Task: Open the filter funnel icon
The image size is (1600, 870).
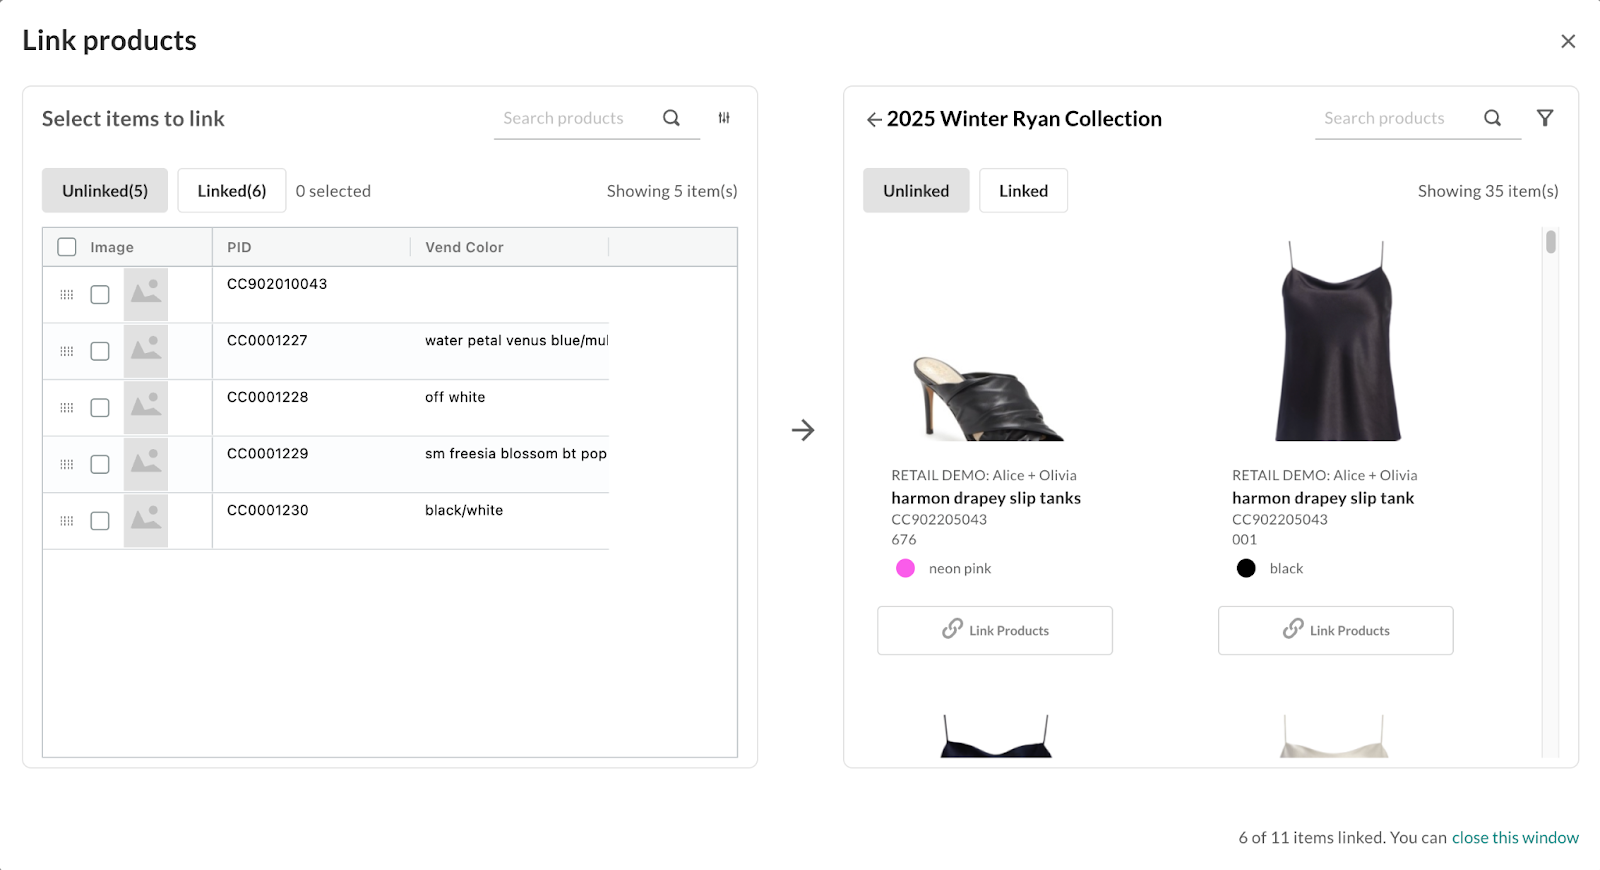Action: (1545, 118)
